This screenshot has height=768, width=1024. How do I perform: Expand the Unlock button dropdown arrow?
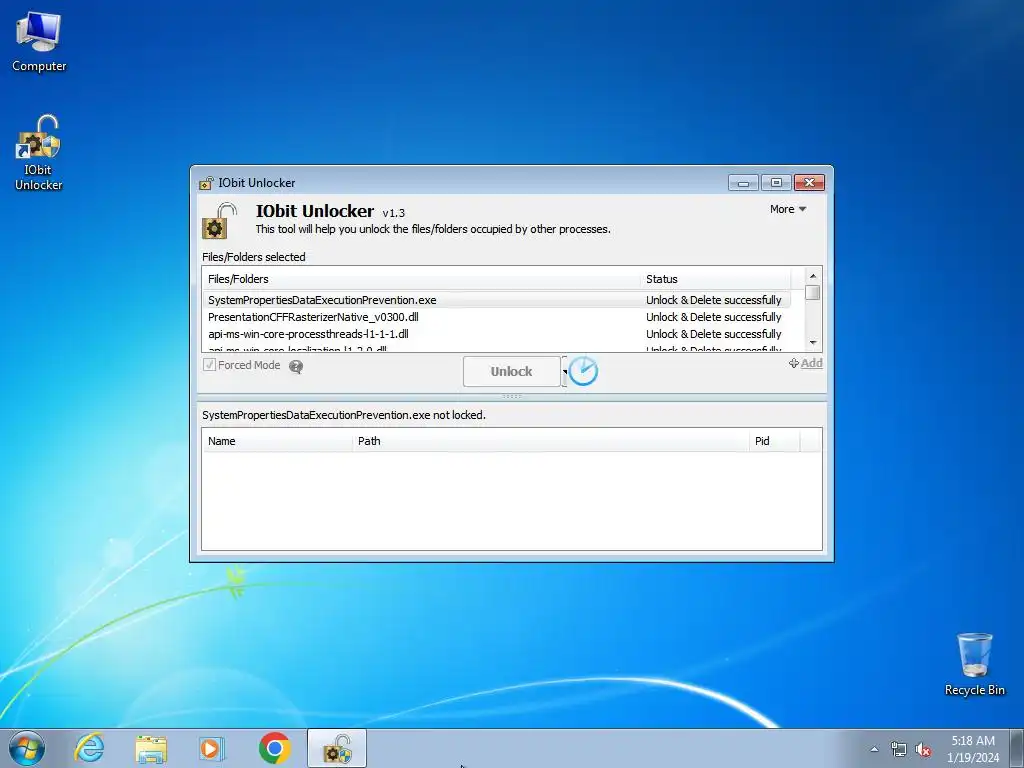click(x=564, y=372)
